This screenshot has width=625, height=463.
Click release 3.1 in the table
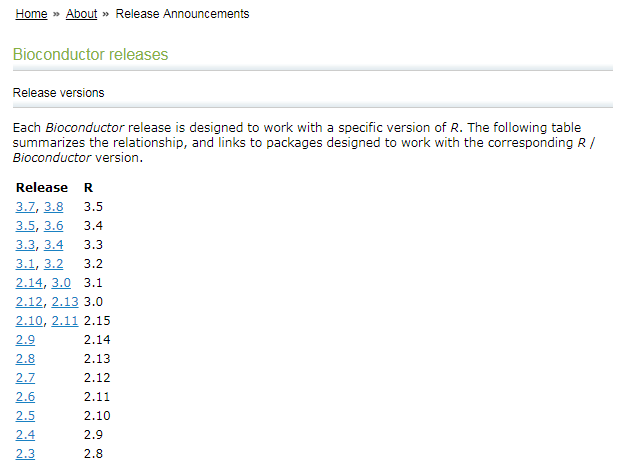(26, 264)
